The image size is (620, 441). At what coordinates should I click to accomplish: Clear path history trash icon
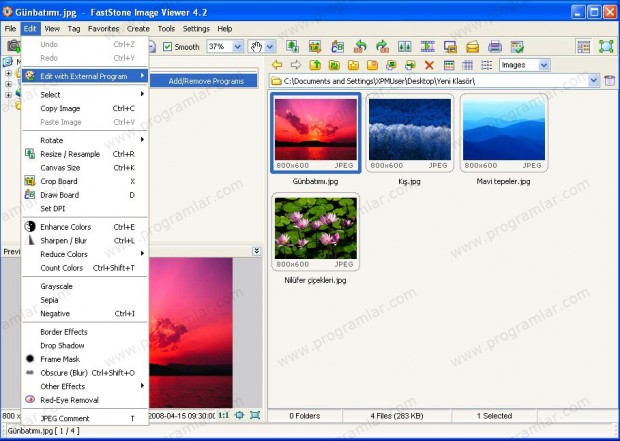610,81
